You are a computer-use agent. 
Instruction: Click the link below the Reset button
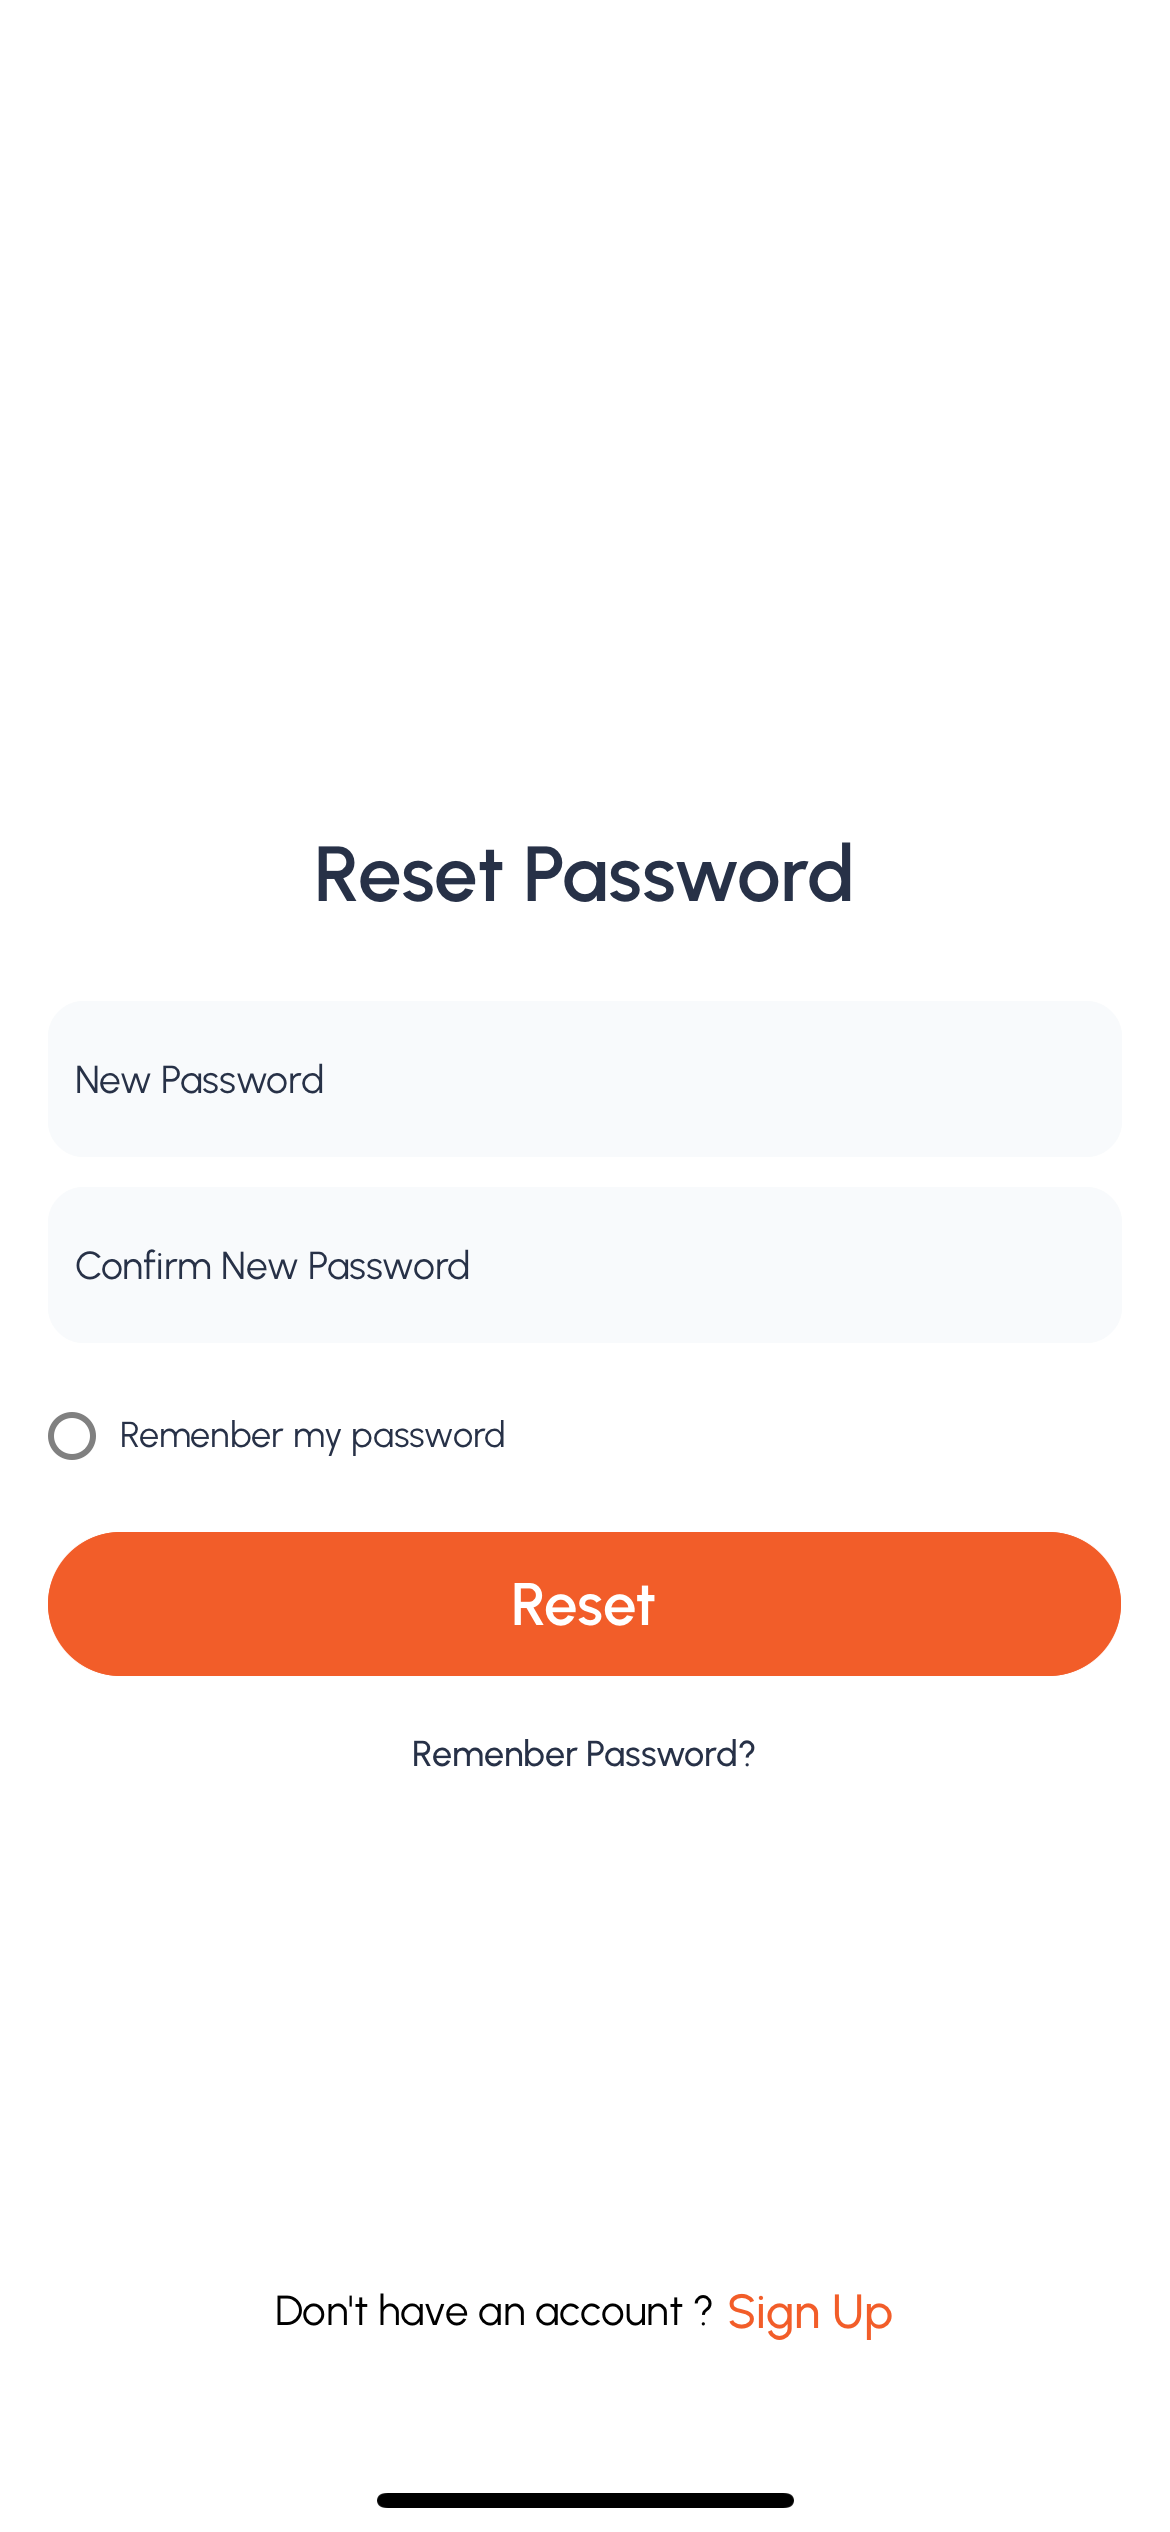[x=583, y=1754]
